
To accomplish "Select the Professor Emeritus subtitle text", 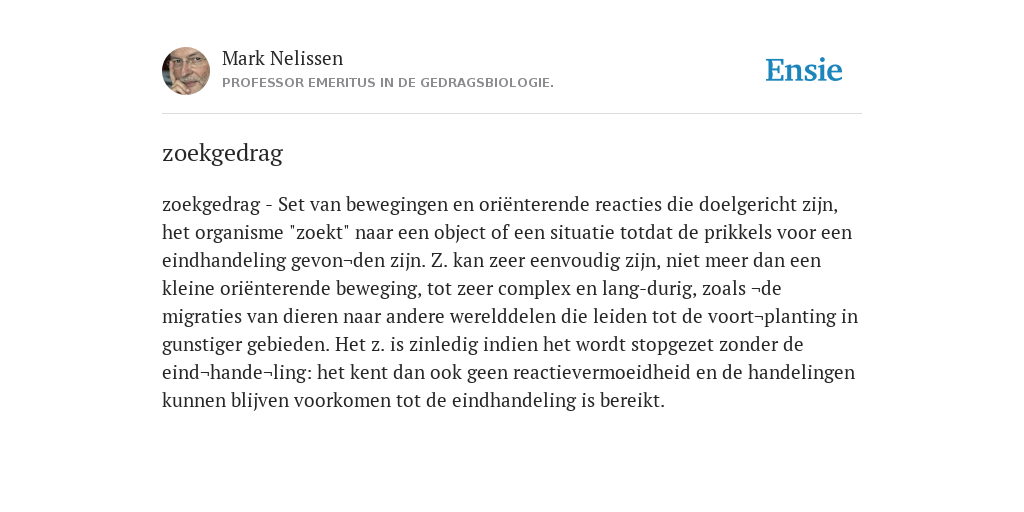I will [388, 83].
